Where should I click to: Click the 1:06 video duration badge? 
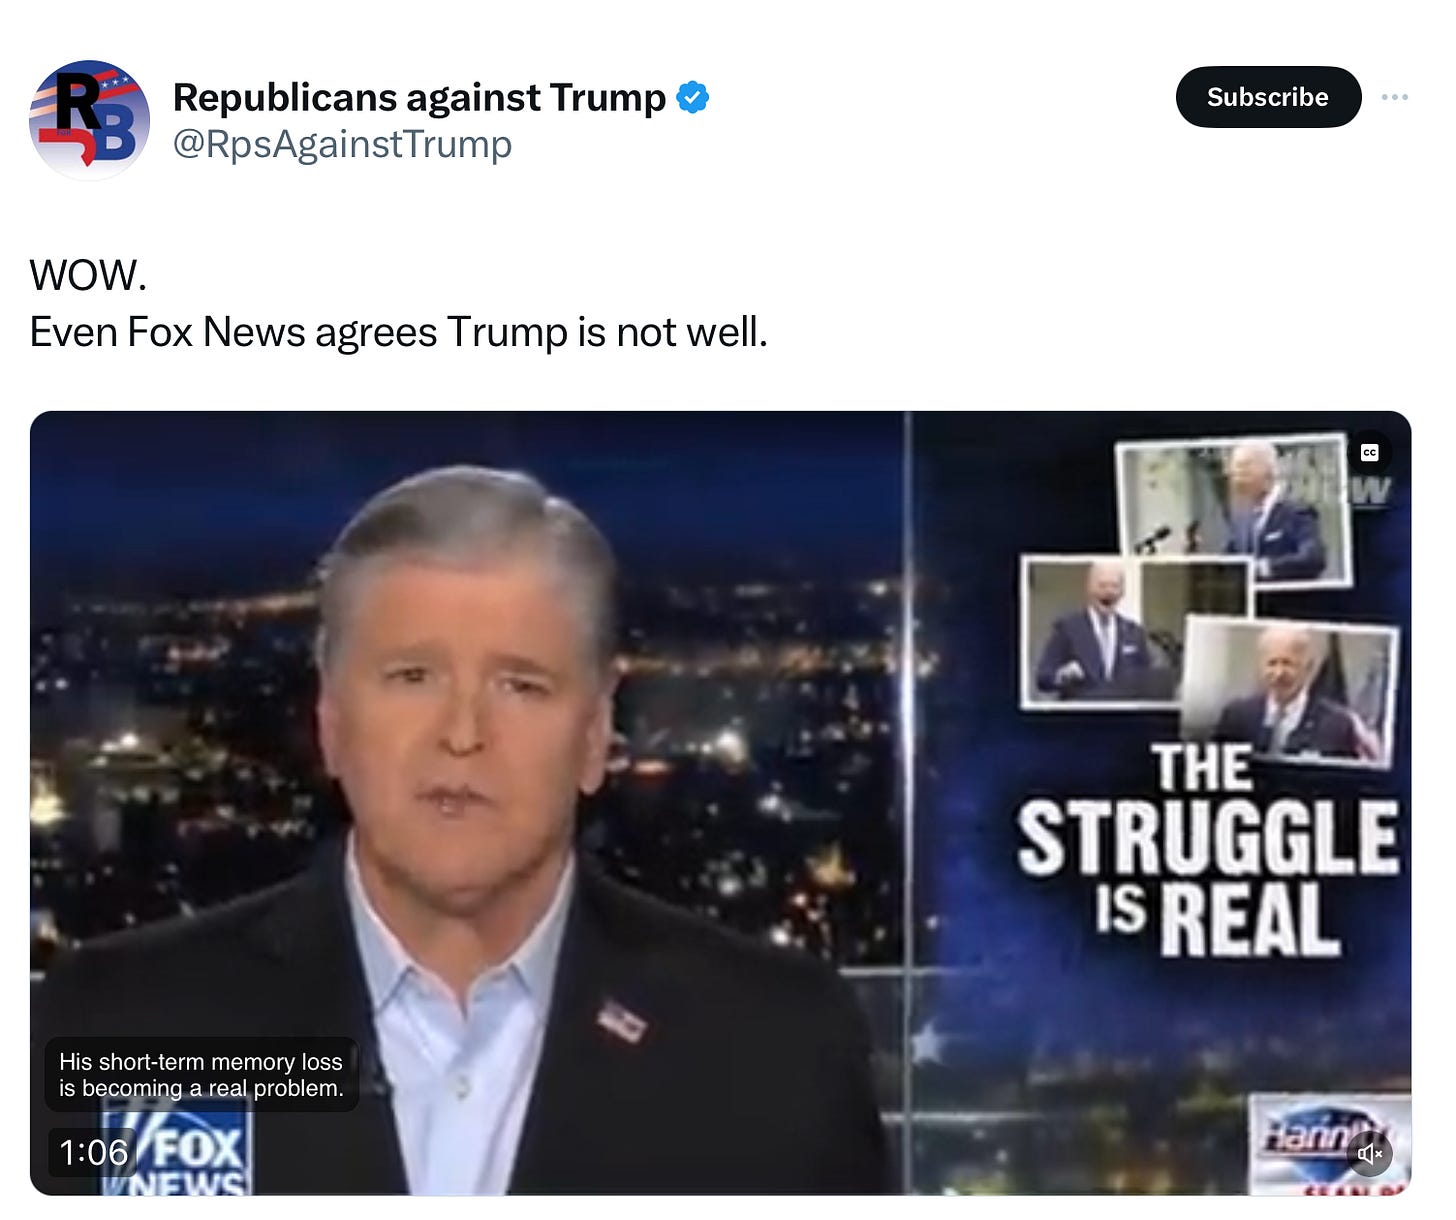coord(93,1152)
